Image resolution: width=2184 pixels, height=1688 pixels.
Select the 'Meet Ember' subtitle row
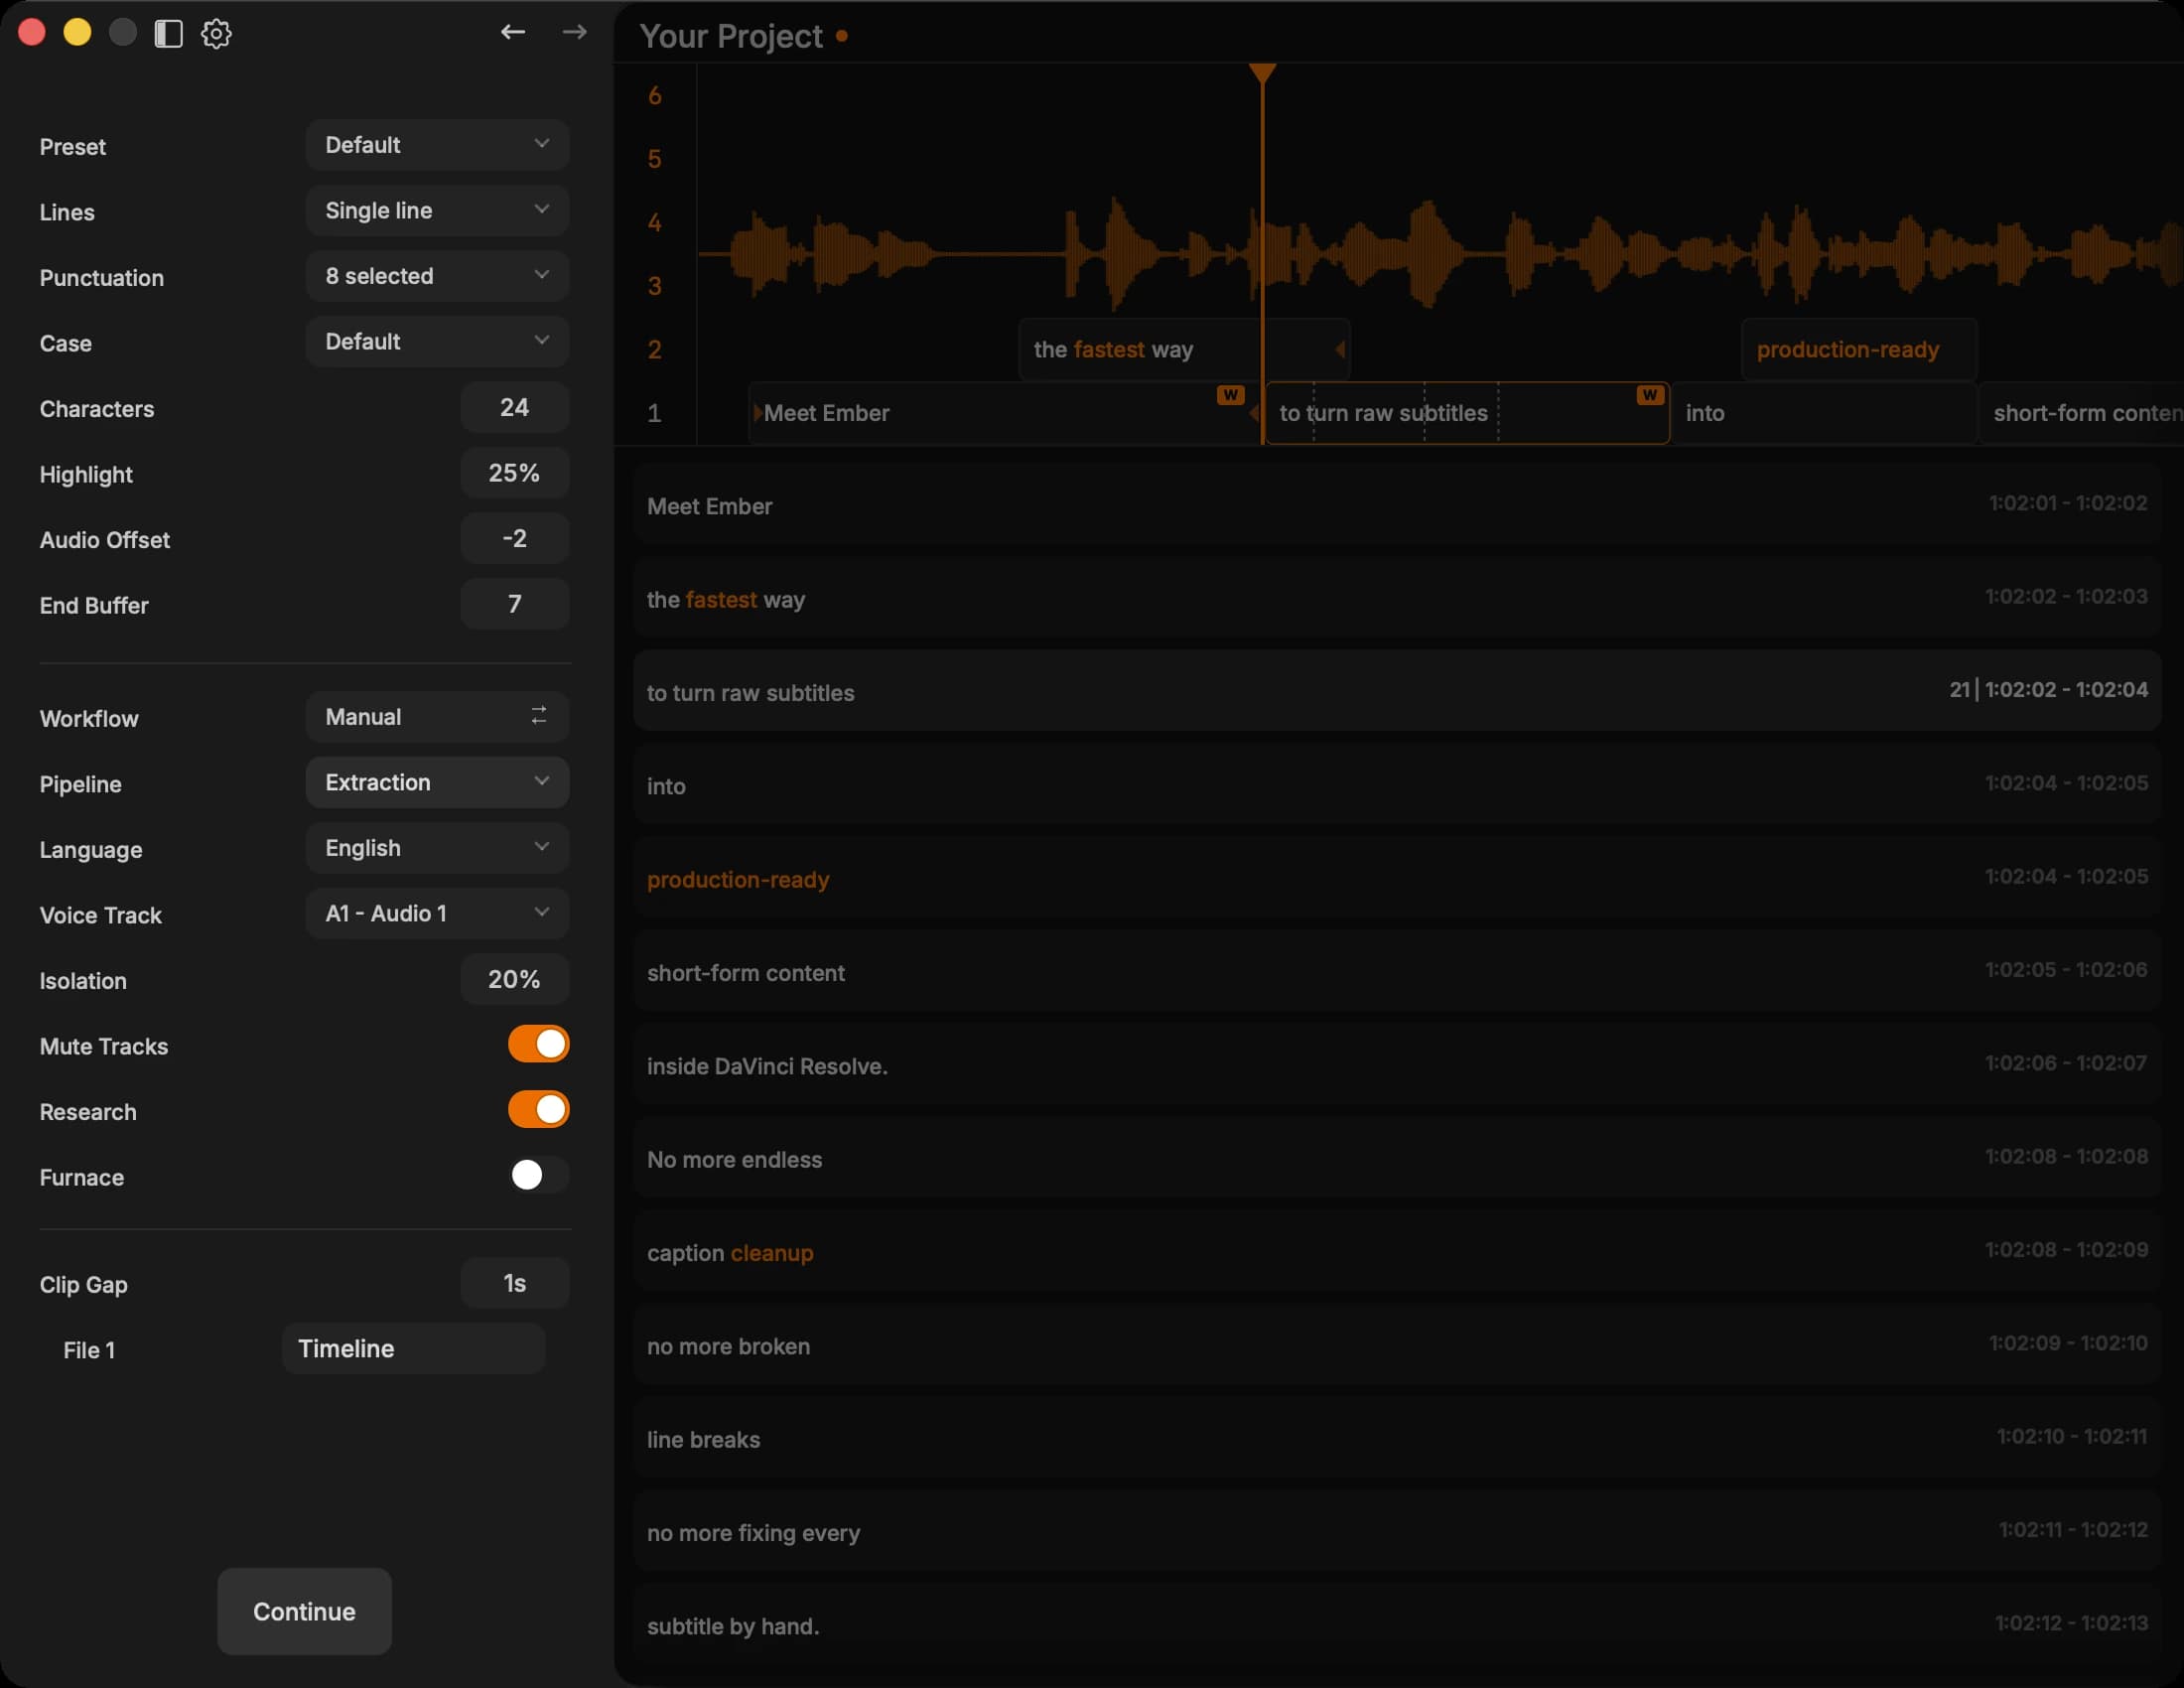click(x=1397, y=505)
